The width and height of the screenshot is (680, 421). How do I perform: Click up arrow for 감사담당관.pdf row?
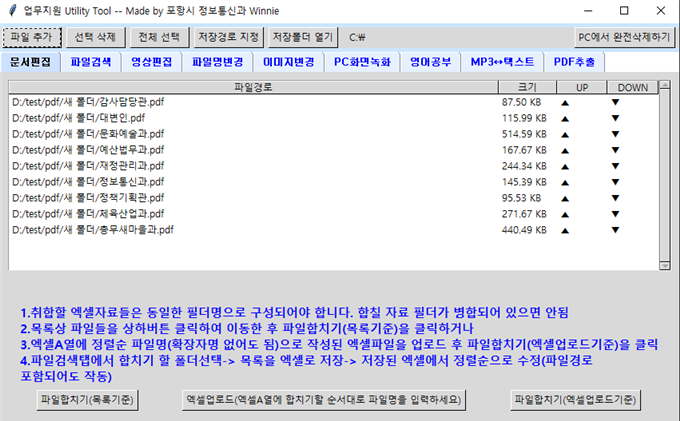564,102
